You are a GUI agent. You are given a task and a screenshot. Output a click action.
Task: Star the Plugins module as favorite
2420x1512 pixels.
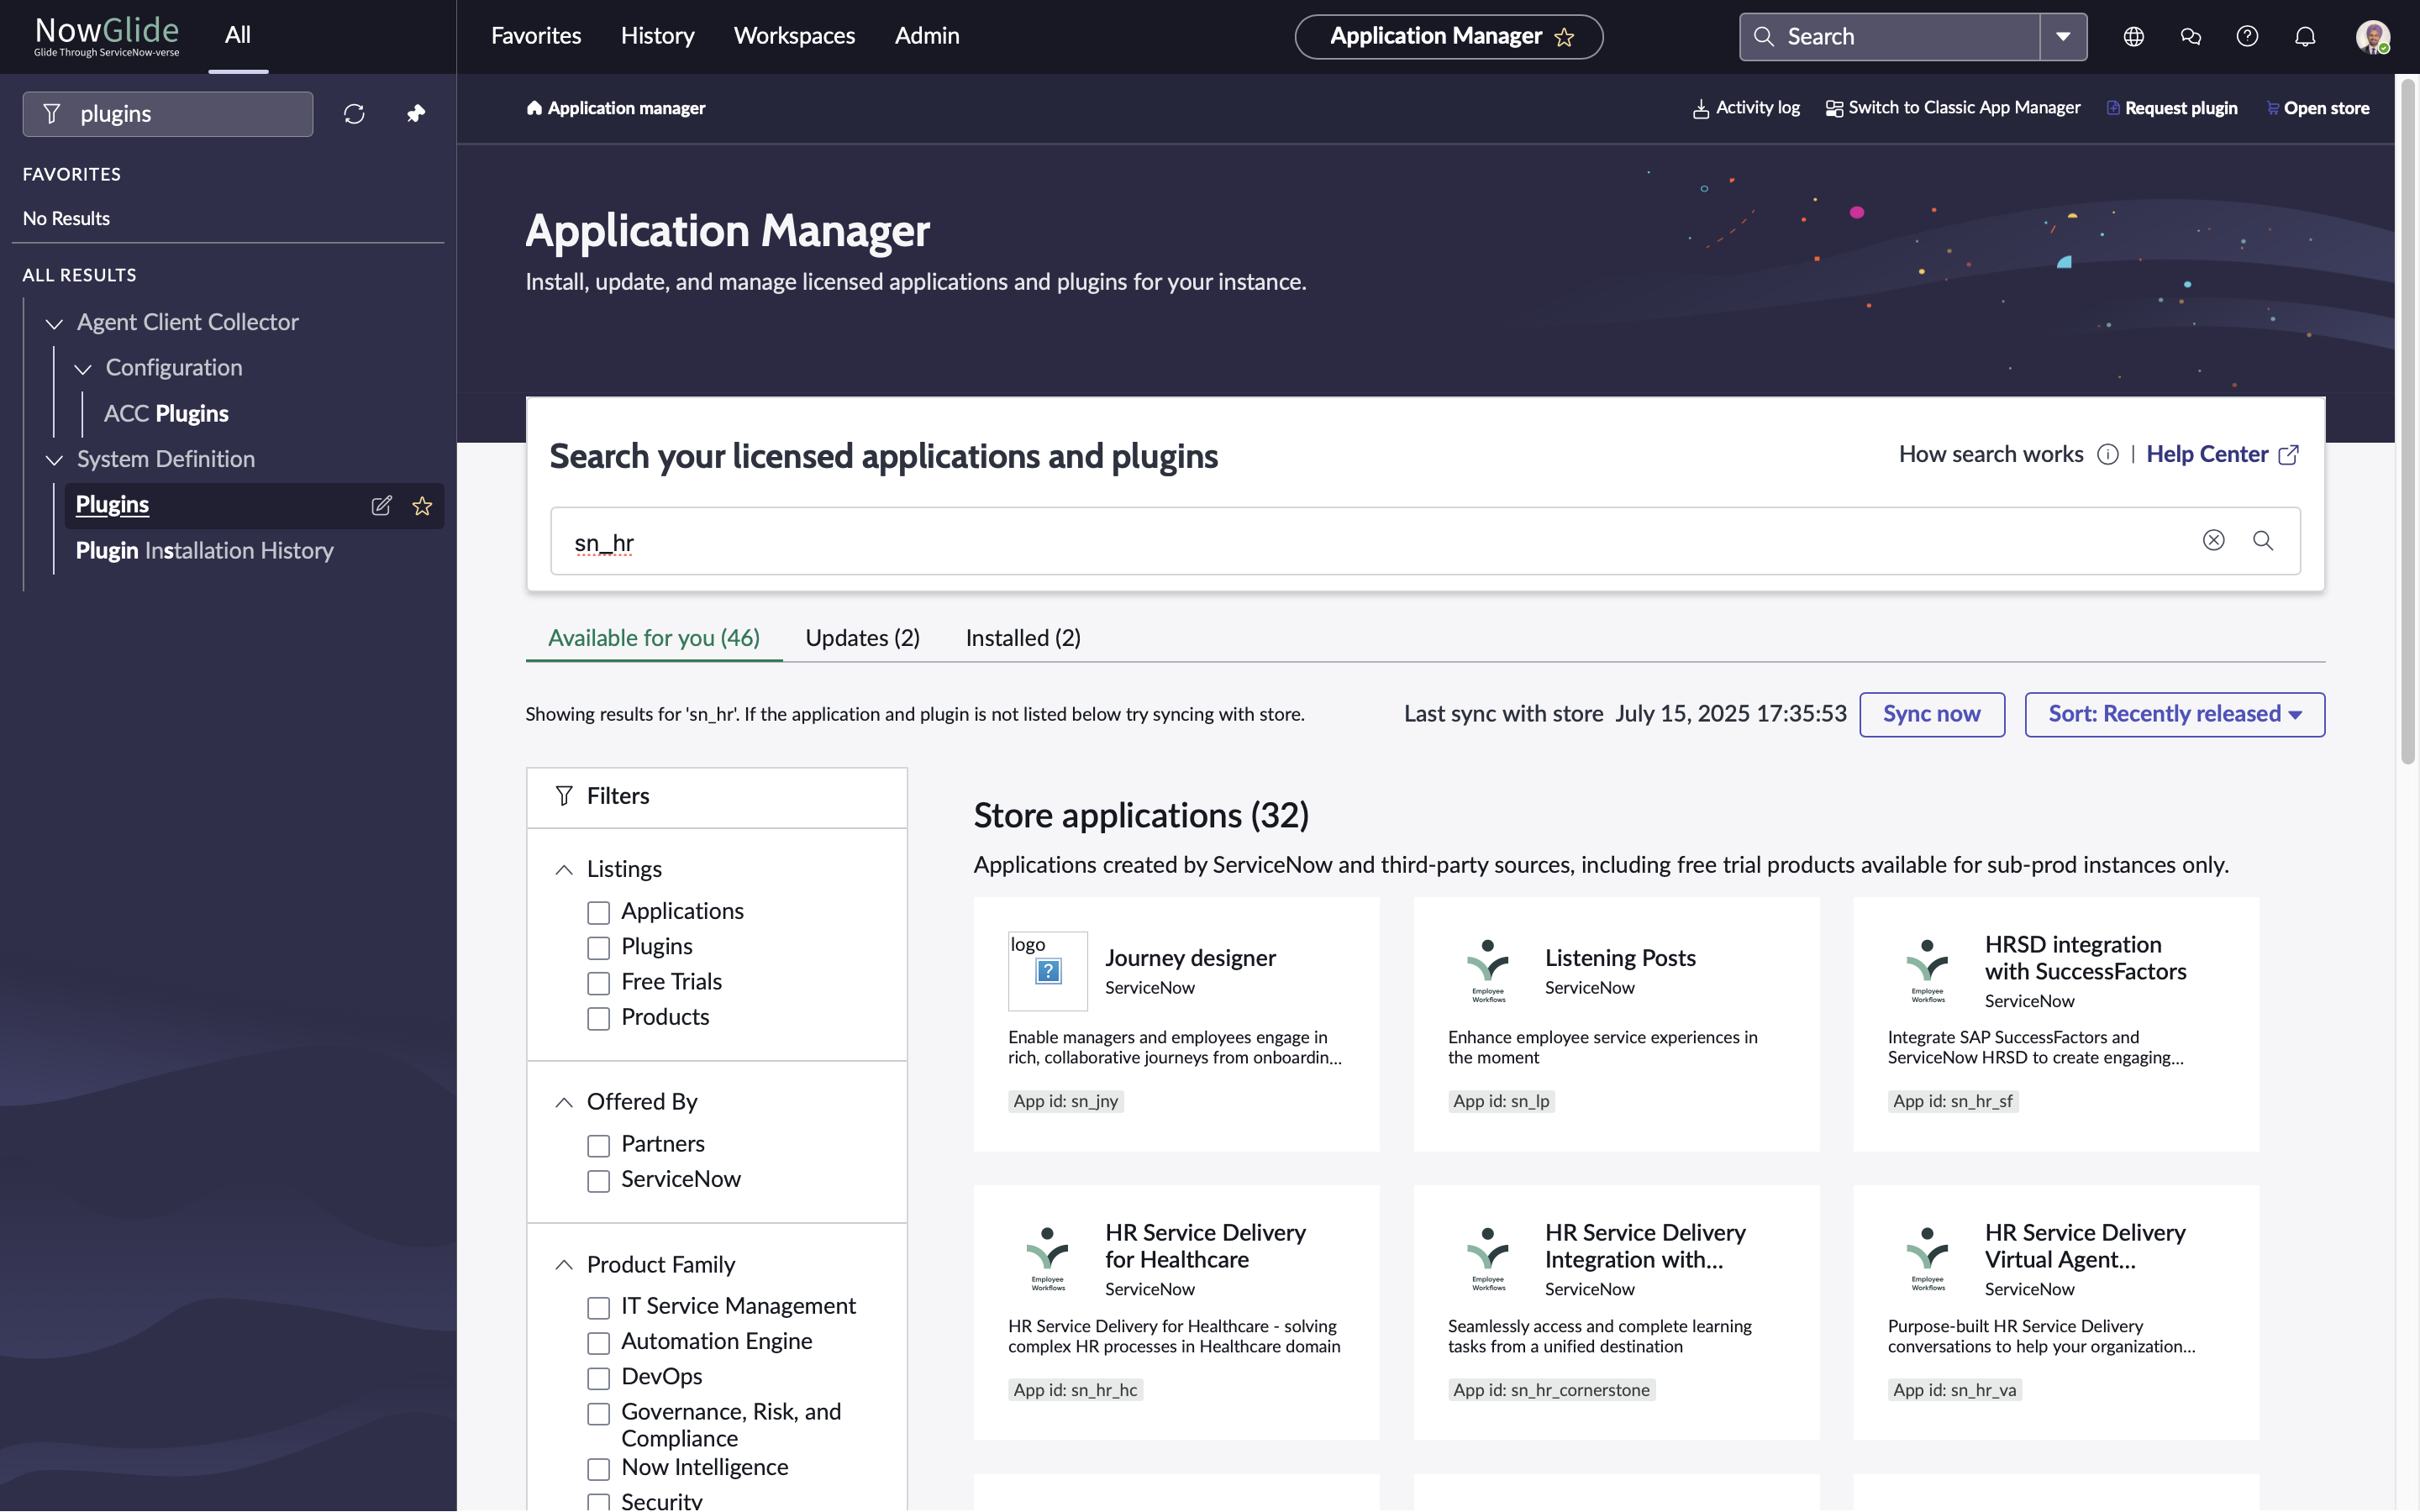[422, 506]
